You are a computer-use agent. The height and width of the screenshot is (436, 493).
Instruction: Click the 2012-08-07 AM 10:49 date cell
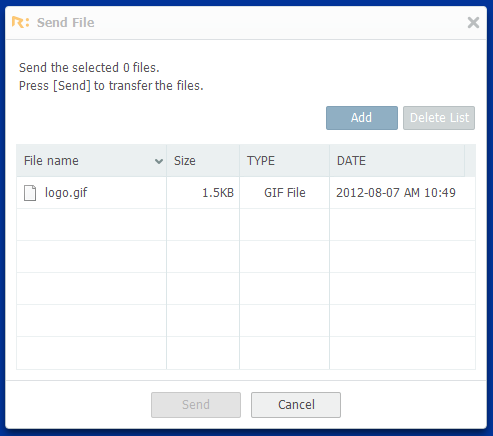[402, 193]
